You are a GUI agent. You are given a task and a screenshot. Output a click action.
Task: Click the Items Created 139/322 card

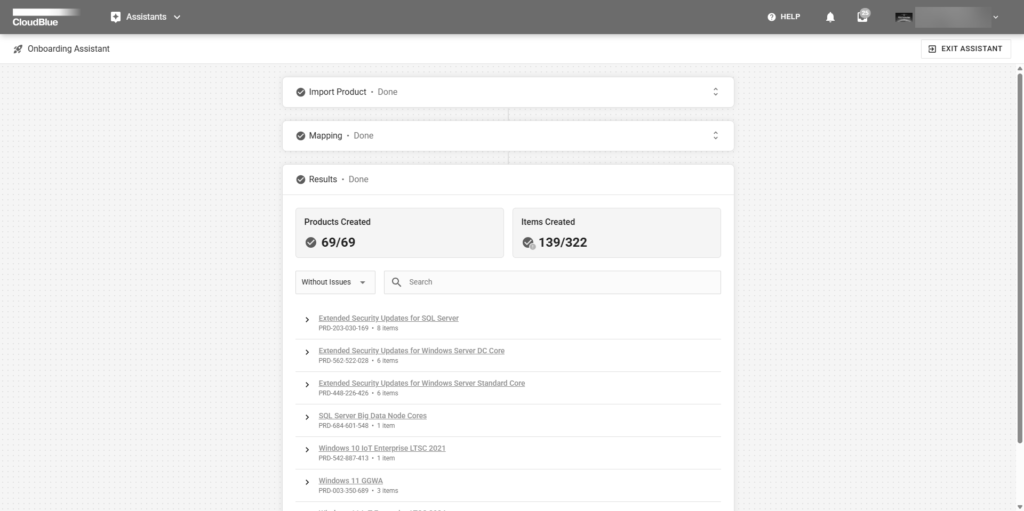coord(616,233)
